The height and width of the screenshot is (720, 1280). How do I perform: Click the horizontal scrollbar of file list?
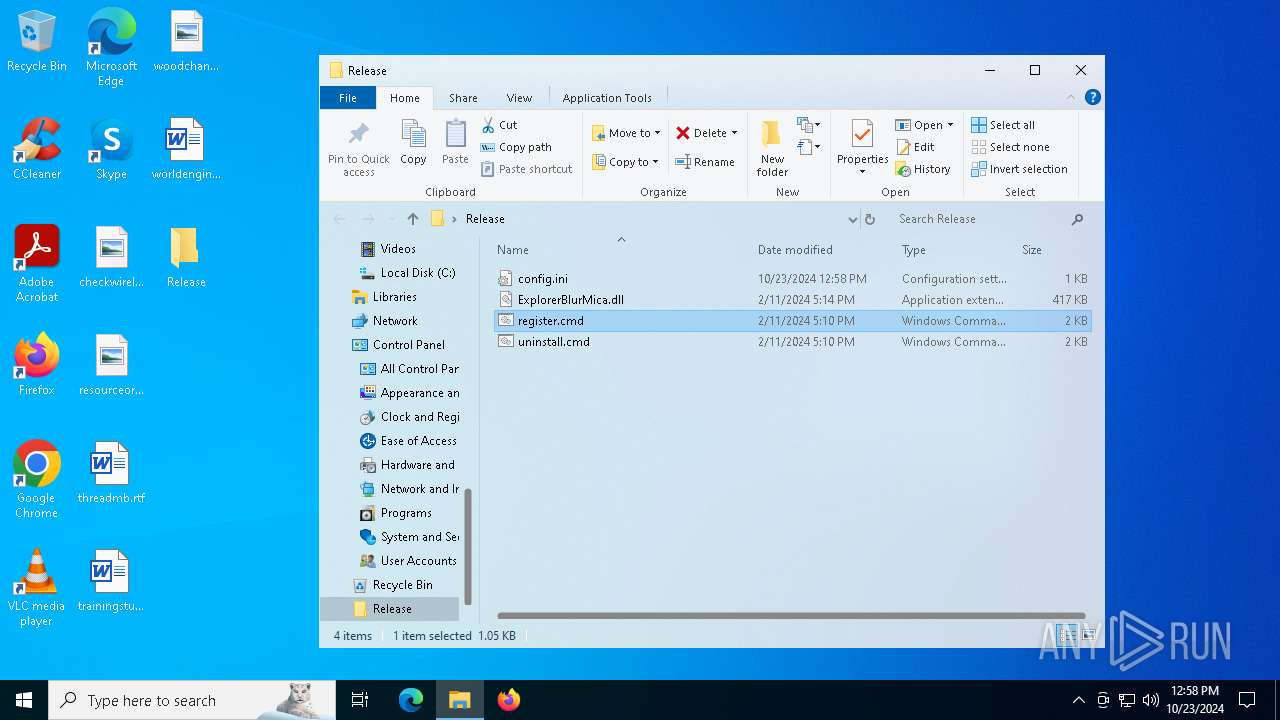coord(791,616)
